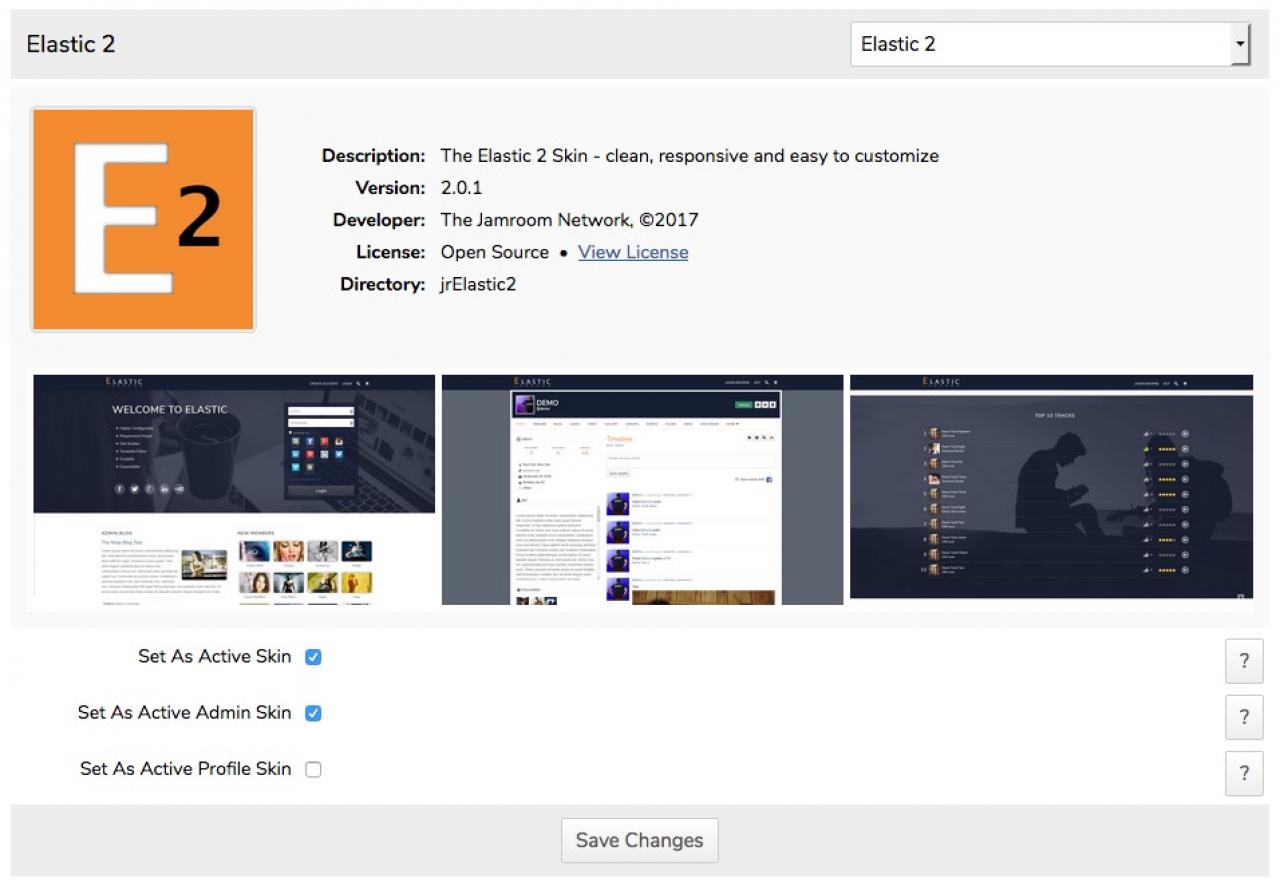
Task: Click the "Set As Active Skin" label
Action: [215, 657]
